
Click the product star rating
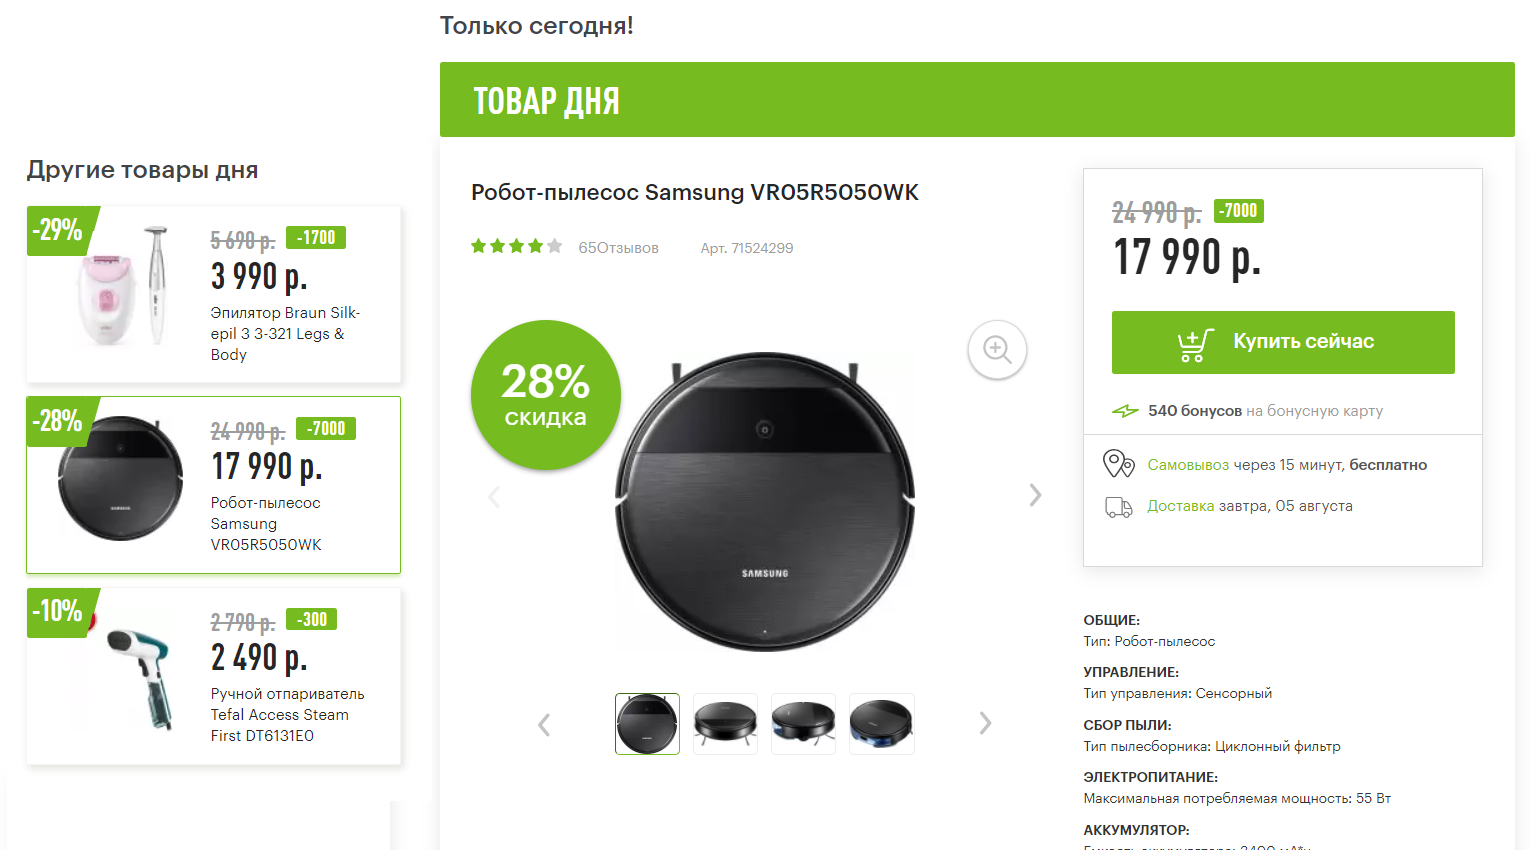[516, 247]
